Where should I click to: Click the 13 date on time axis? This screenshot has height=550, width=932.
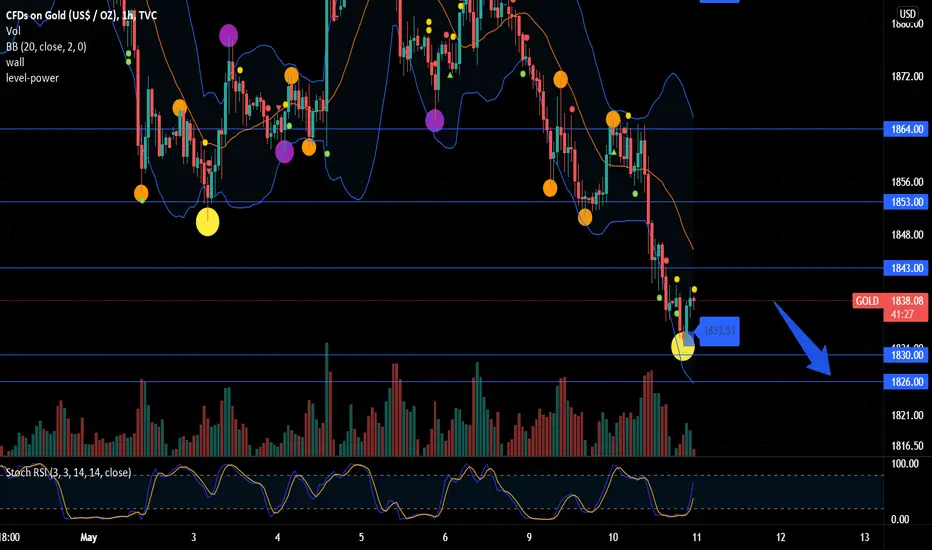point(864,538)
